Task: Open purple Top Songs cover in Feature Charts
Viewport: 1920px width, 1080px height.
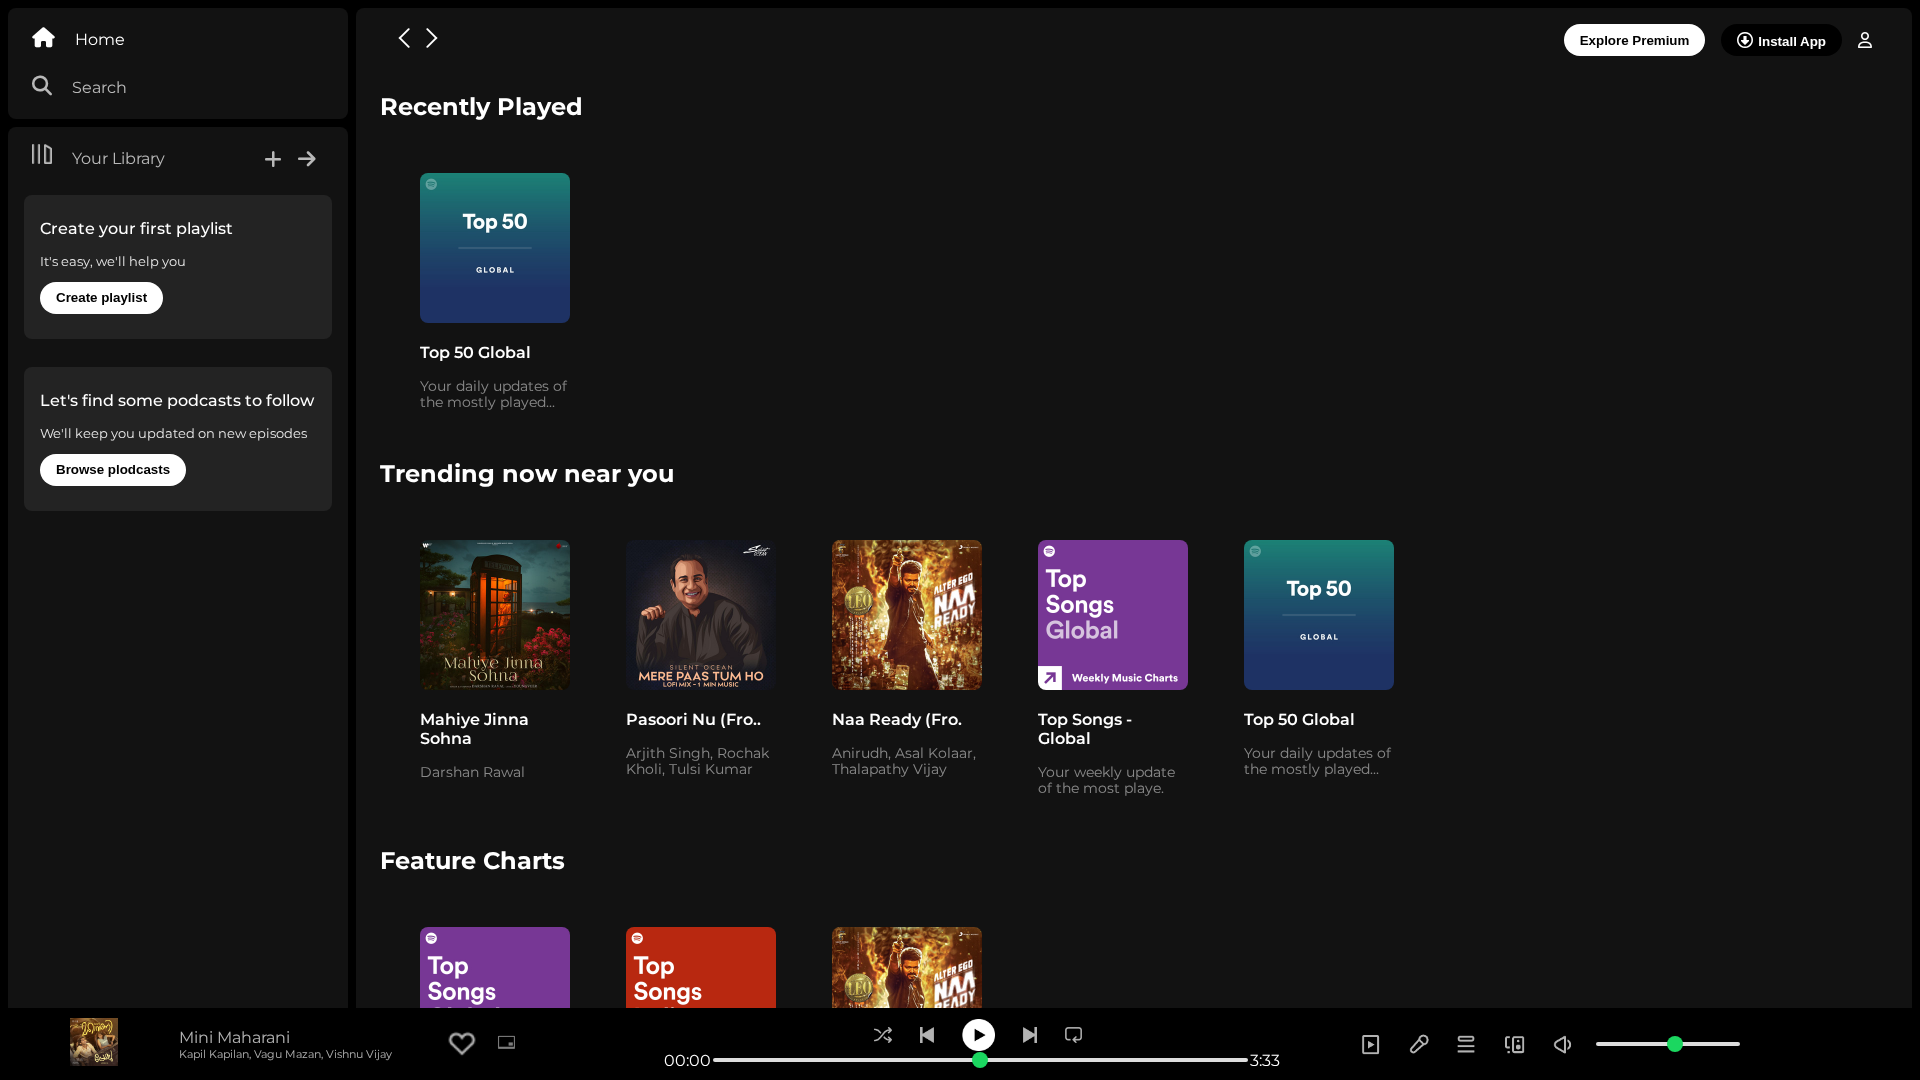Action: click(x=495, y=967)
